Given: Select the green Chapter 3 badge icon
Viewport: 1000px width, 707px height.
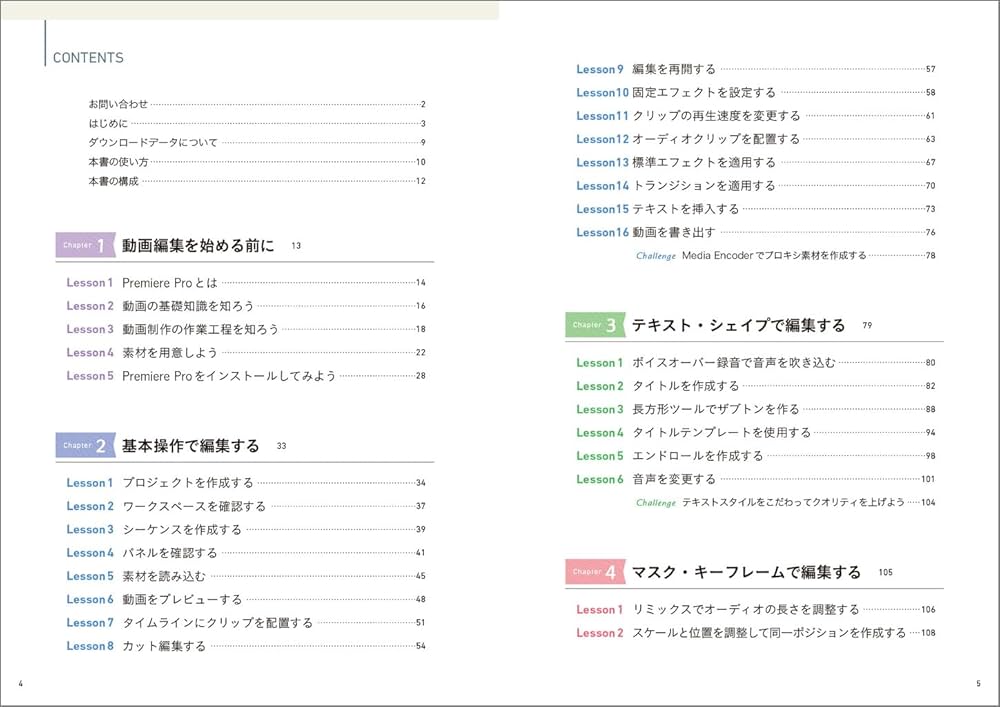Looking at the screenshot, I should tap(597, 325).
